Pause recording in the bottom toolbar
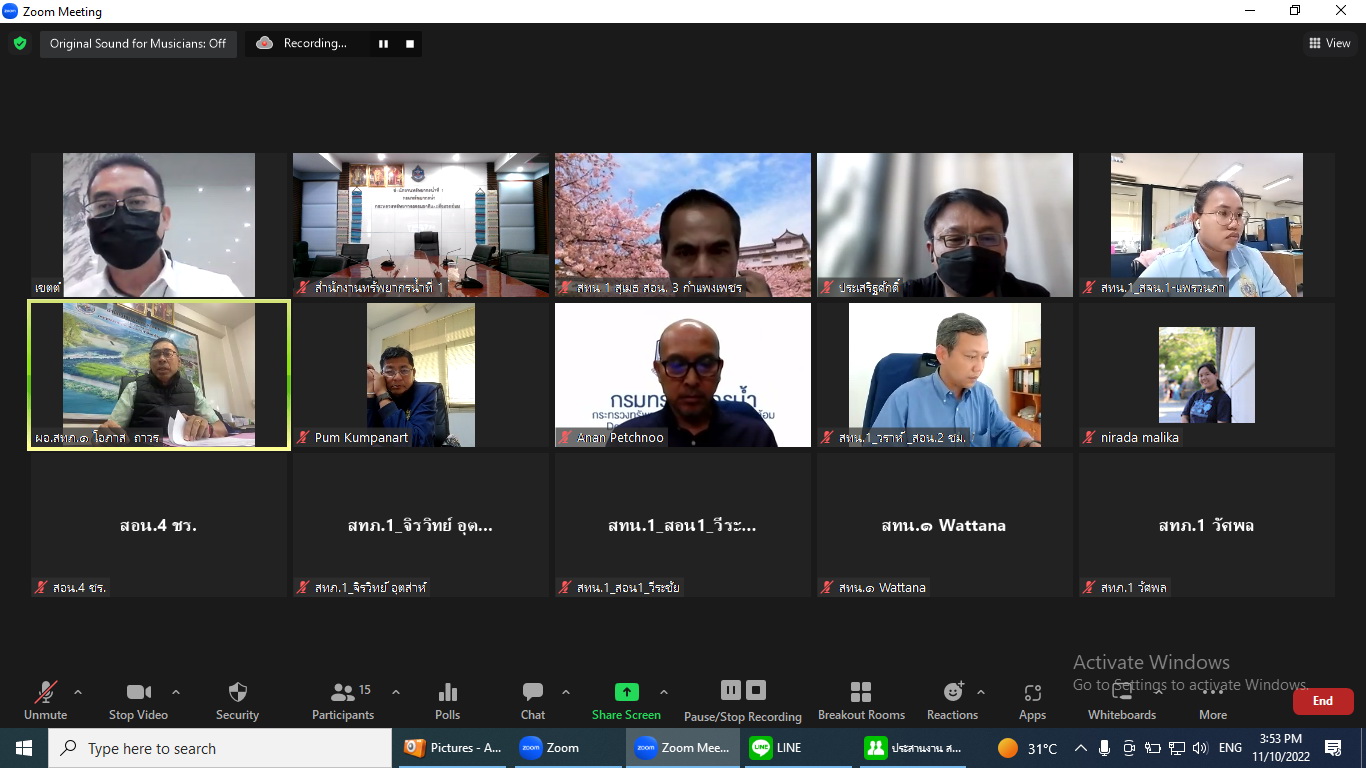1366x768 pixels. tap(731, 690)
